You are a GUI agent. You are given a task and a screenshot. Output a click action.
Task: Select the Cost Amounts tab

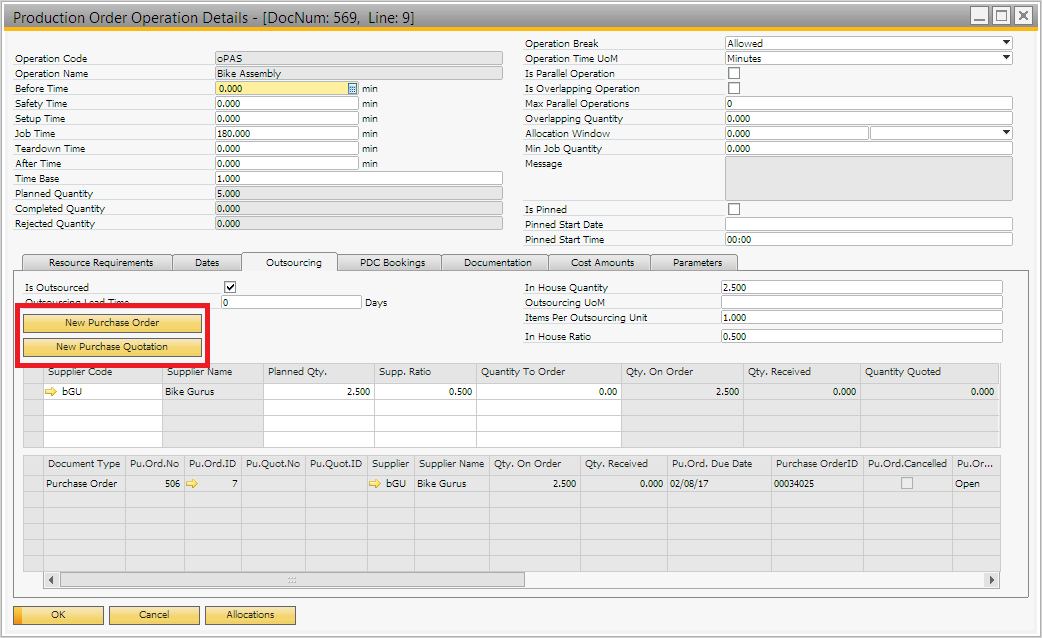click(602, 263)
